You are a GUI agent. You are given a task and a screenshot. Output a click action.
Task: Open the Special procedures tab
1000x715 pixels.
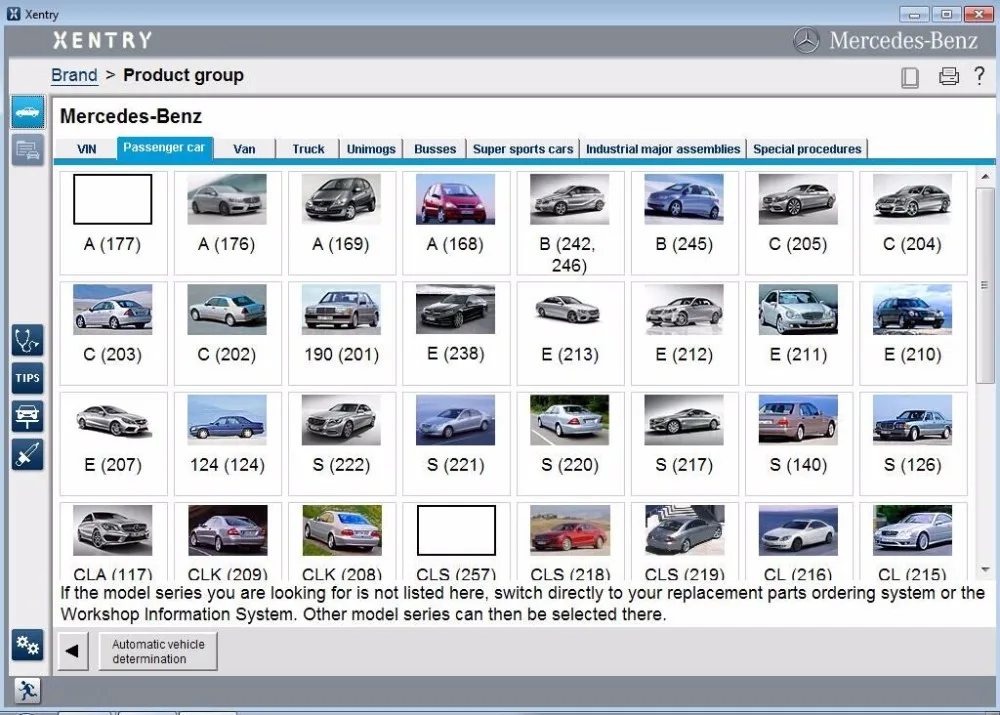point(807,149)
